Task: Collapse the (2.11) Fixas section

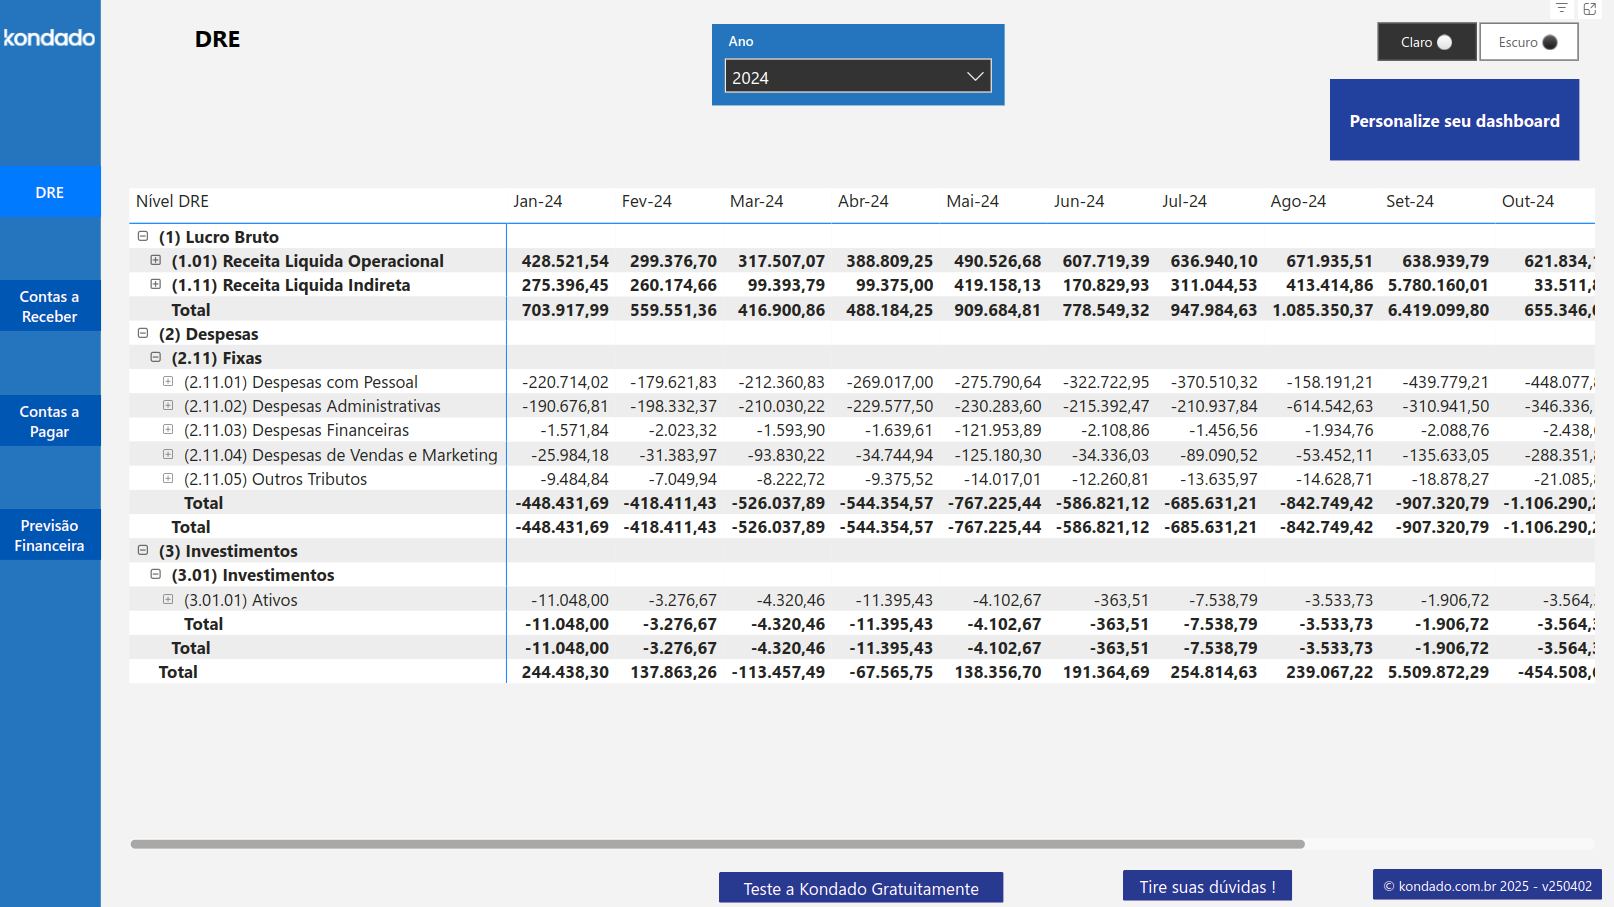Action: tap(155, 357)
